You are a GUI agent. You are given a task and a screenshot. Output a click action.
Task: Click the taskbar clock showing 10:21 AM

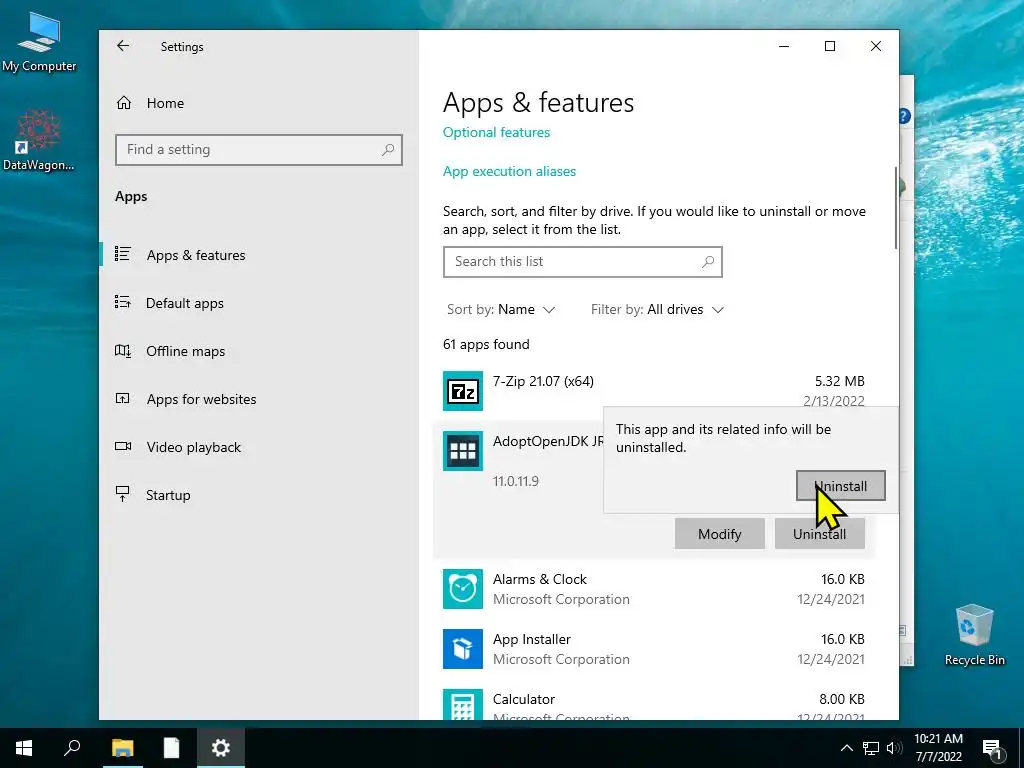coord(938,748)
